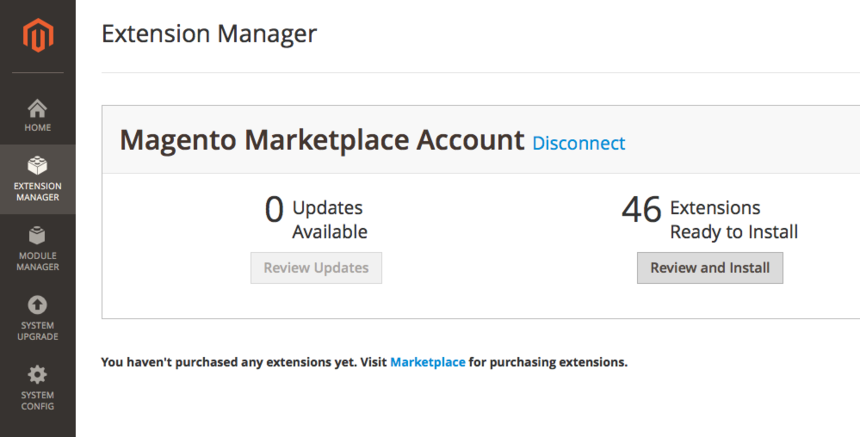Image resolution: width=860 pixels, height=437 pixels.
Task: Disconnect the Magento Marketplace account
Action: pos(578,143)
